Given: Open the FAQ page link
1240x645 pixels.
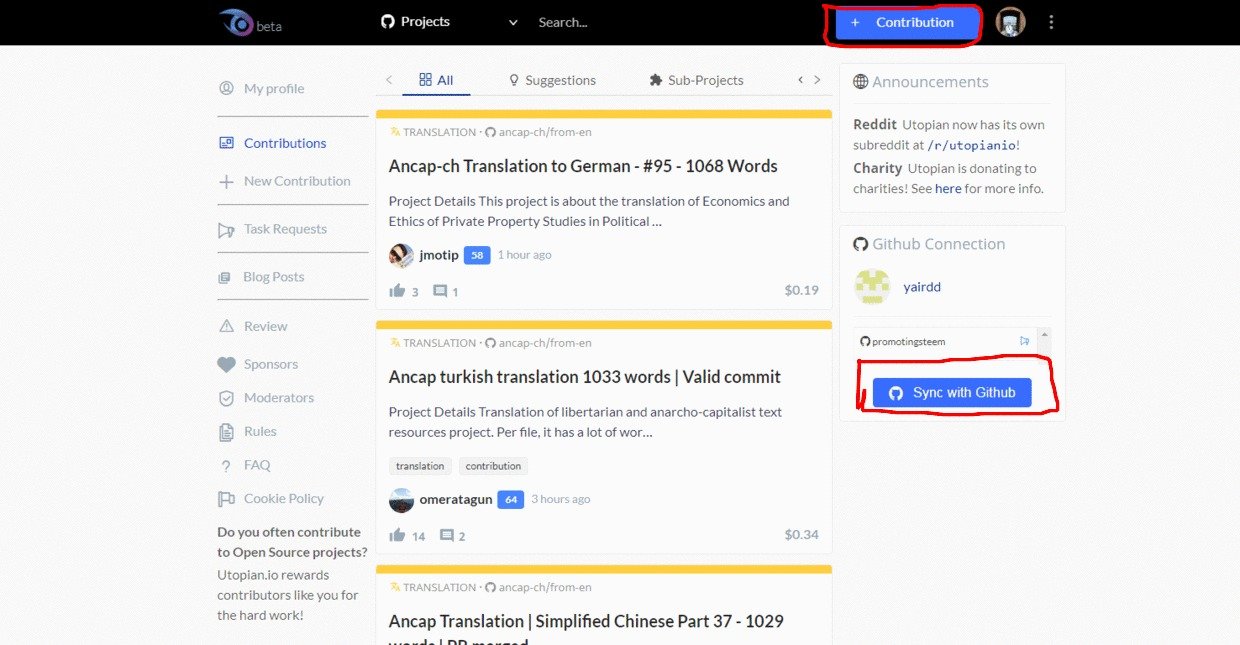Looking at the screenshot, I should 257,465.
